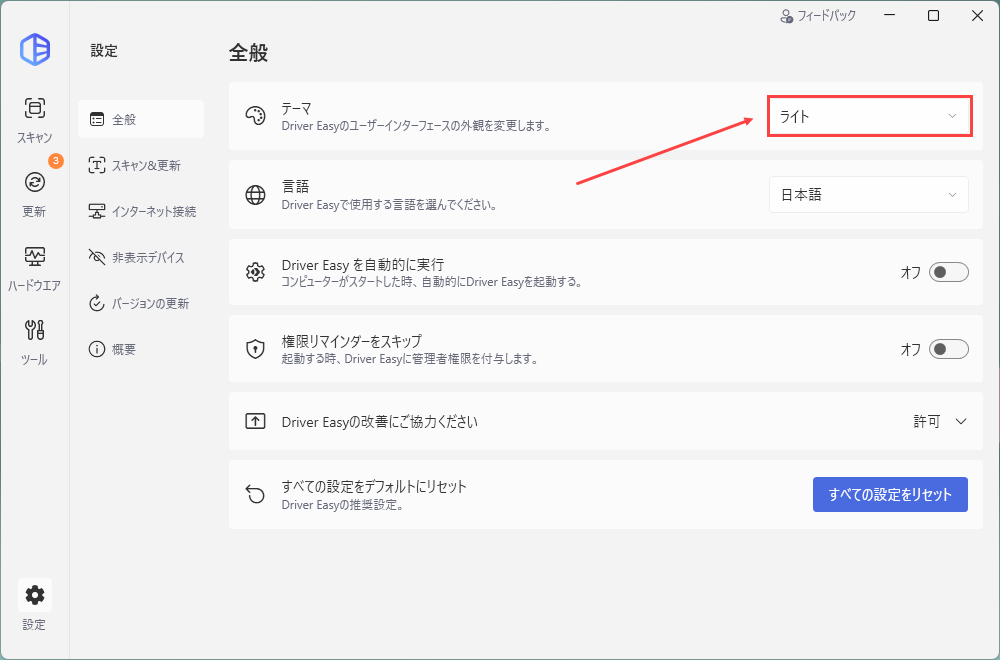Select the 全般 settings menu item
The height and width of the screenshot is (660, 1000).
click(141, 119)
